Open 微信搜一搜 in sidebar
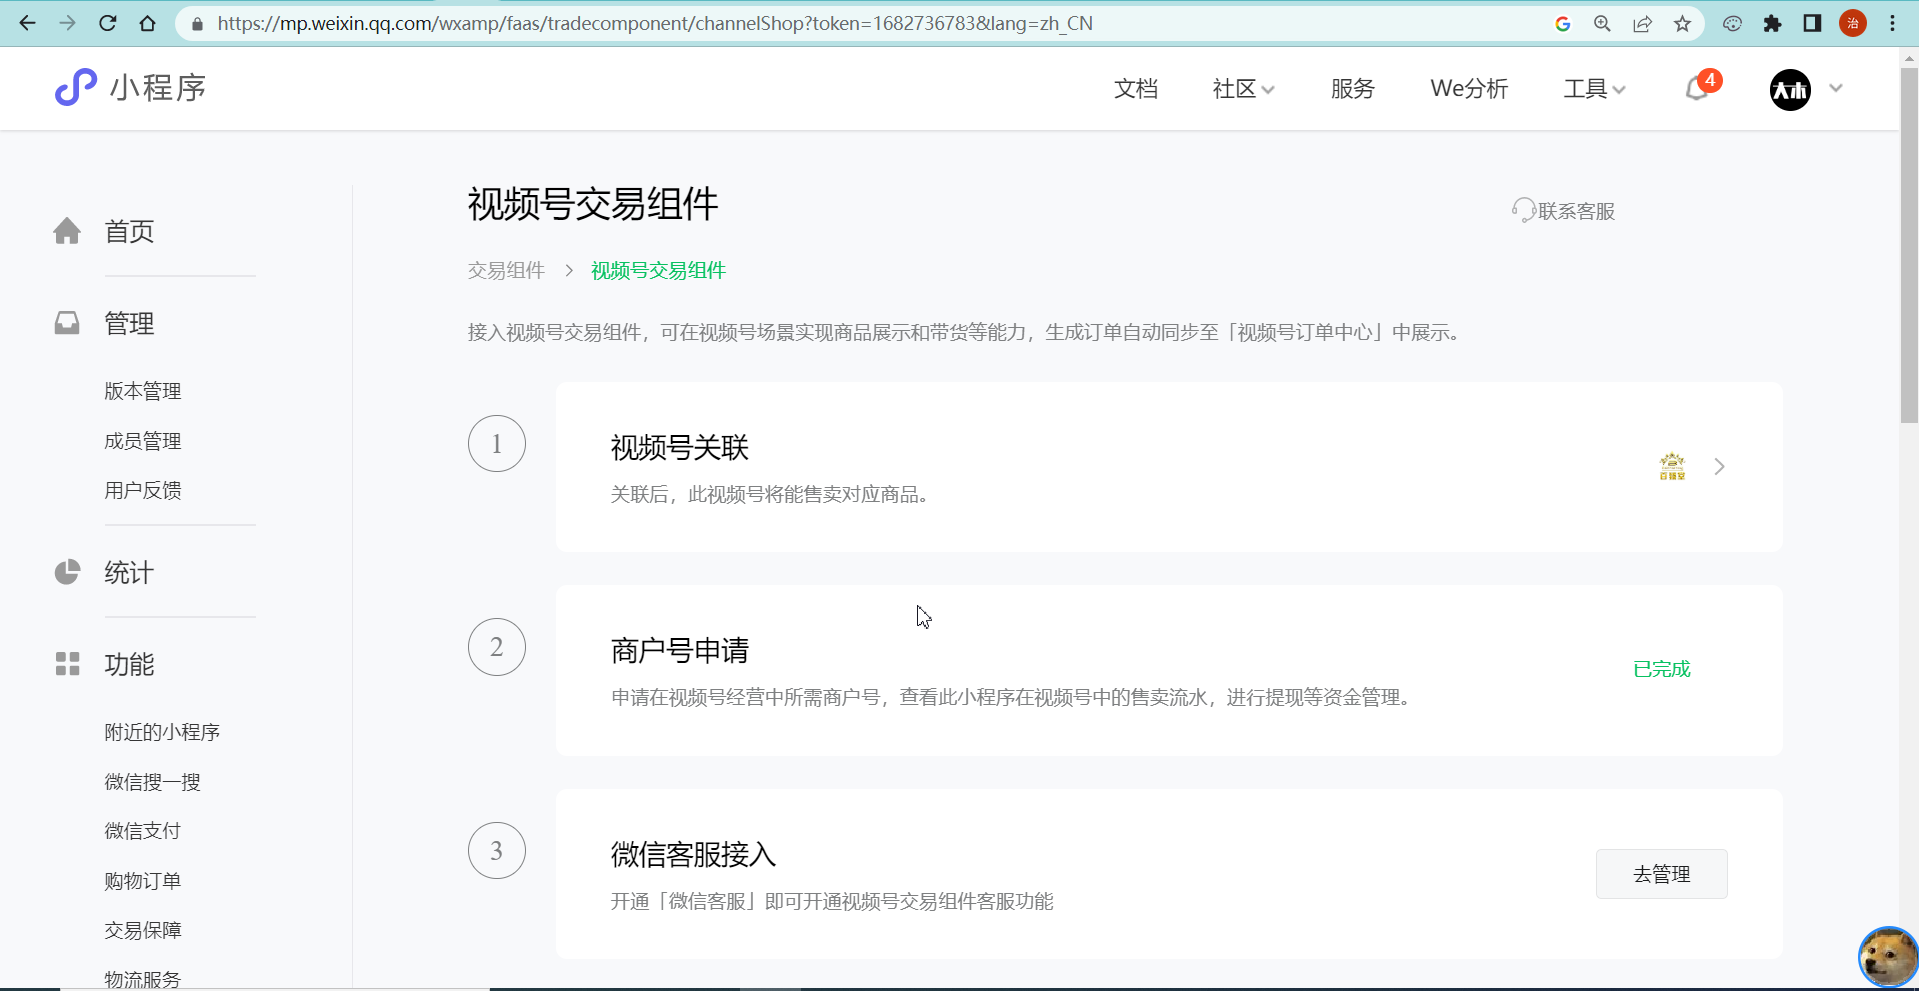The width and height of the screenshot is (1919, 991). coord(152,782)
